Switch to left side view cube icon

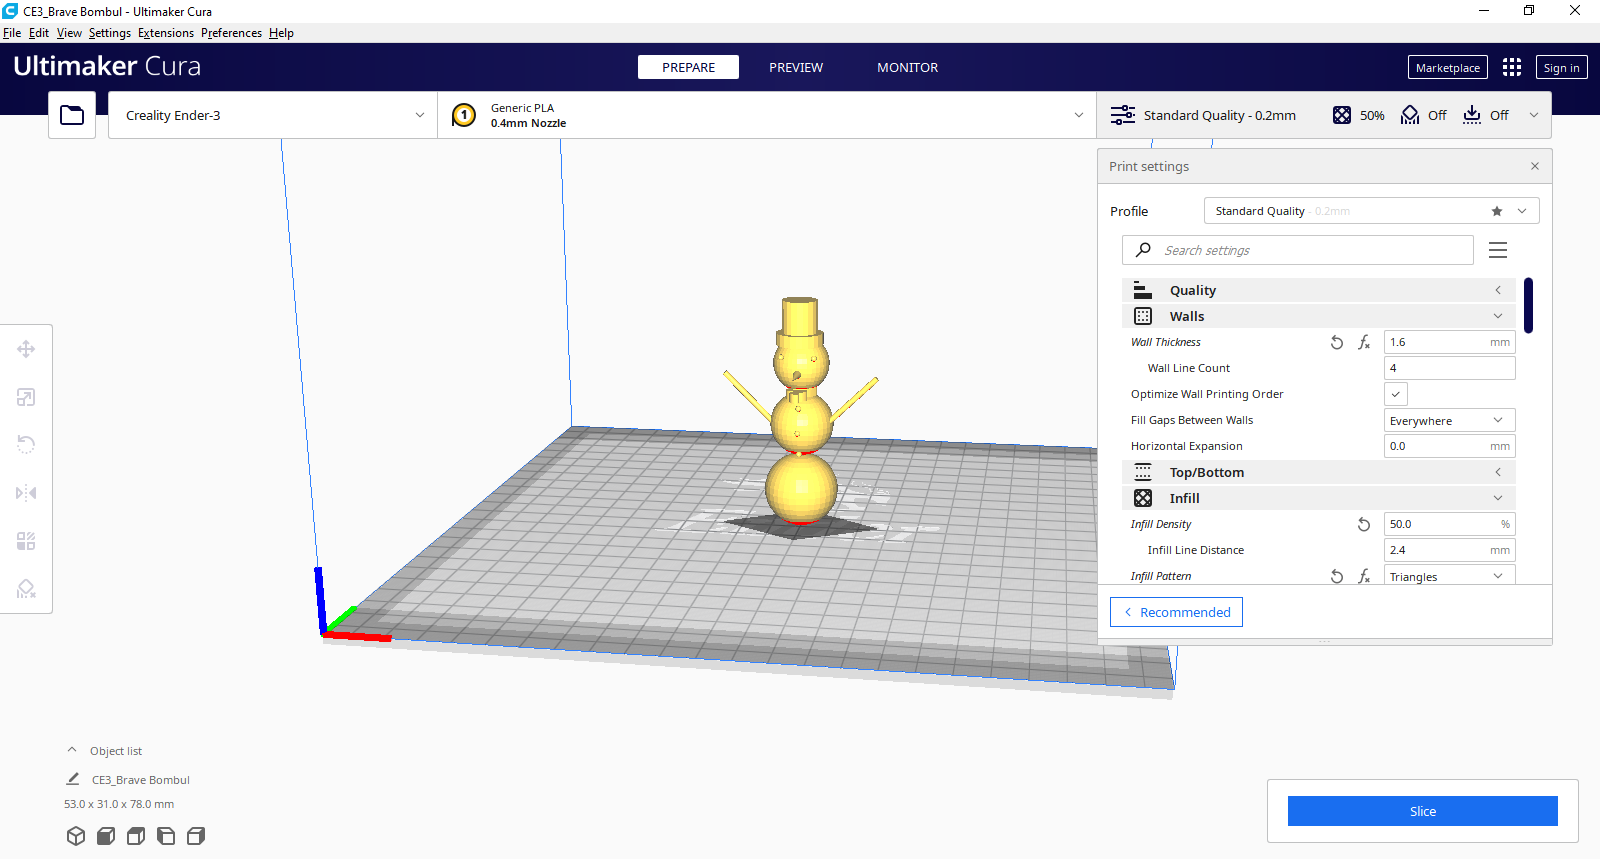(x=166, y=836)
